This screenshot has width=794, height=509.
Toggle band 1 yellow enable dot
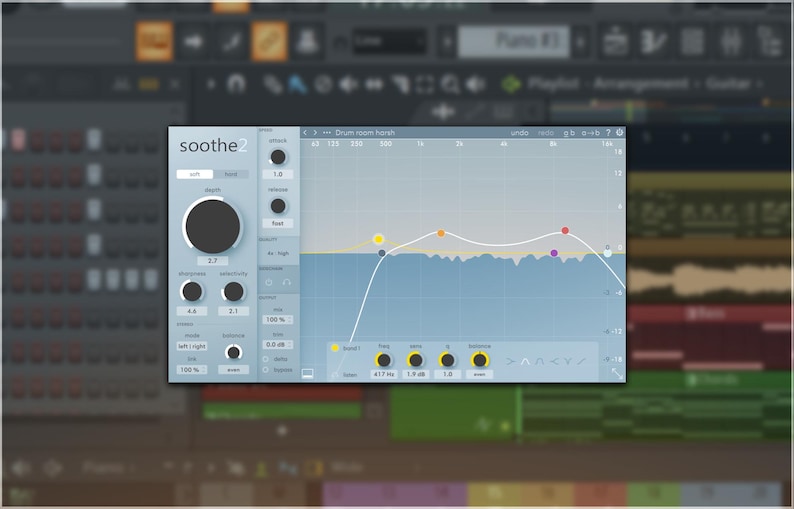[335, 348]
